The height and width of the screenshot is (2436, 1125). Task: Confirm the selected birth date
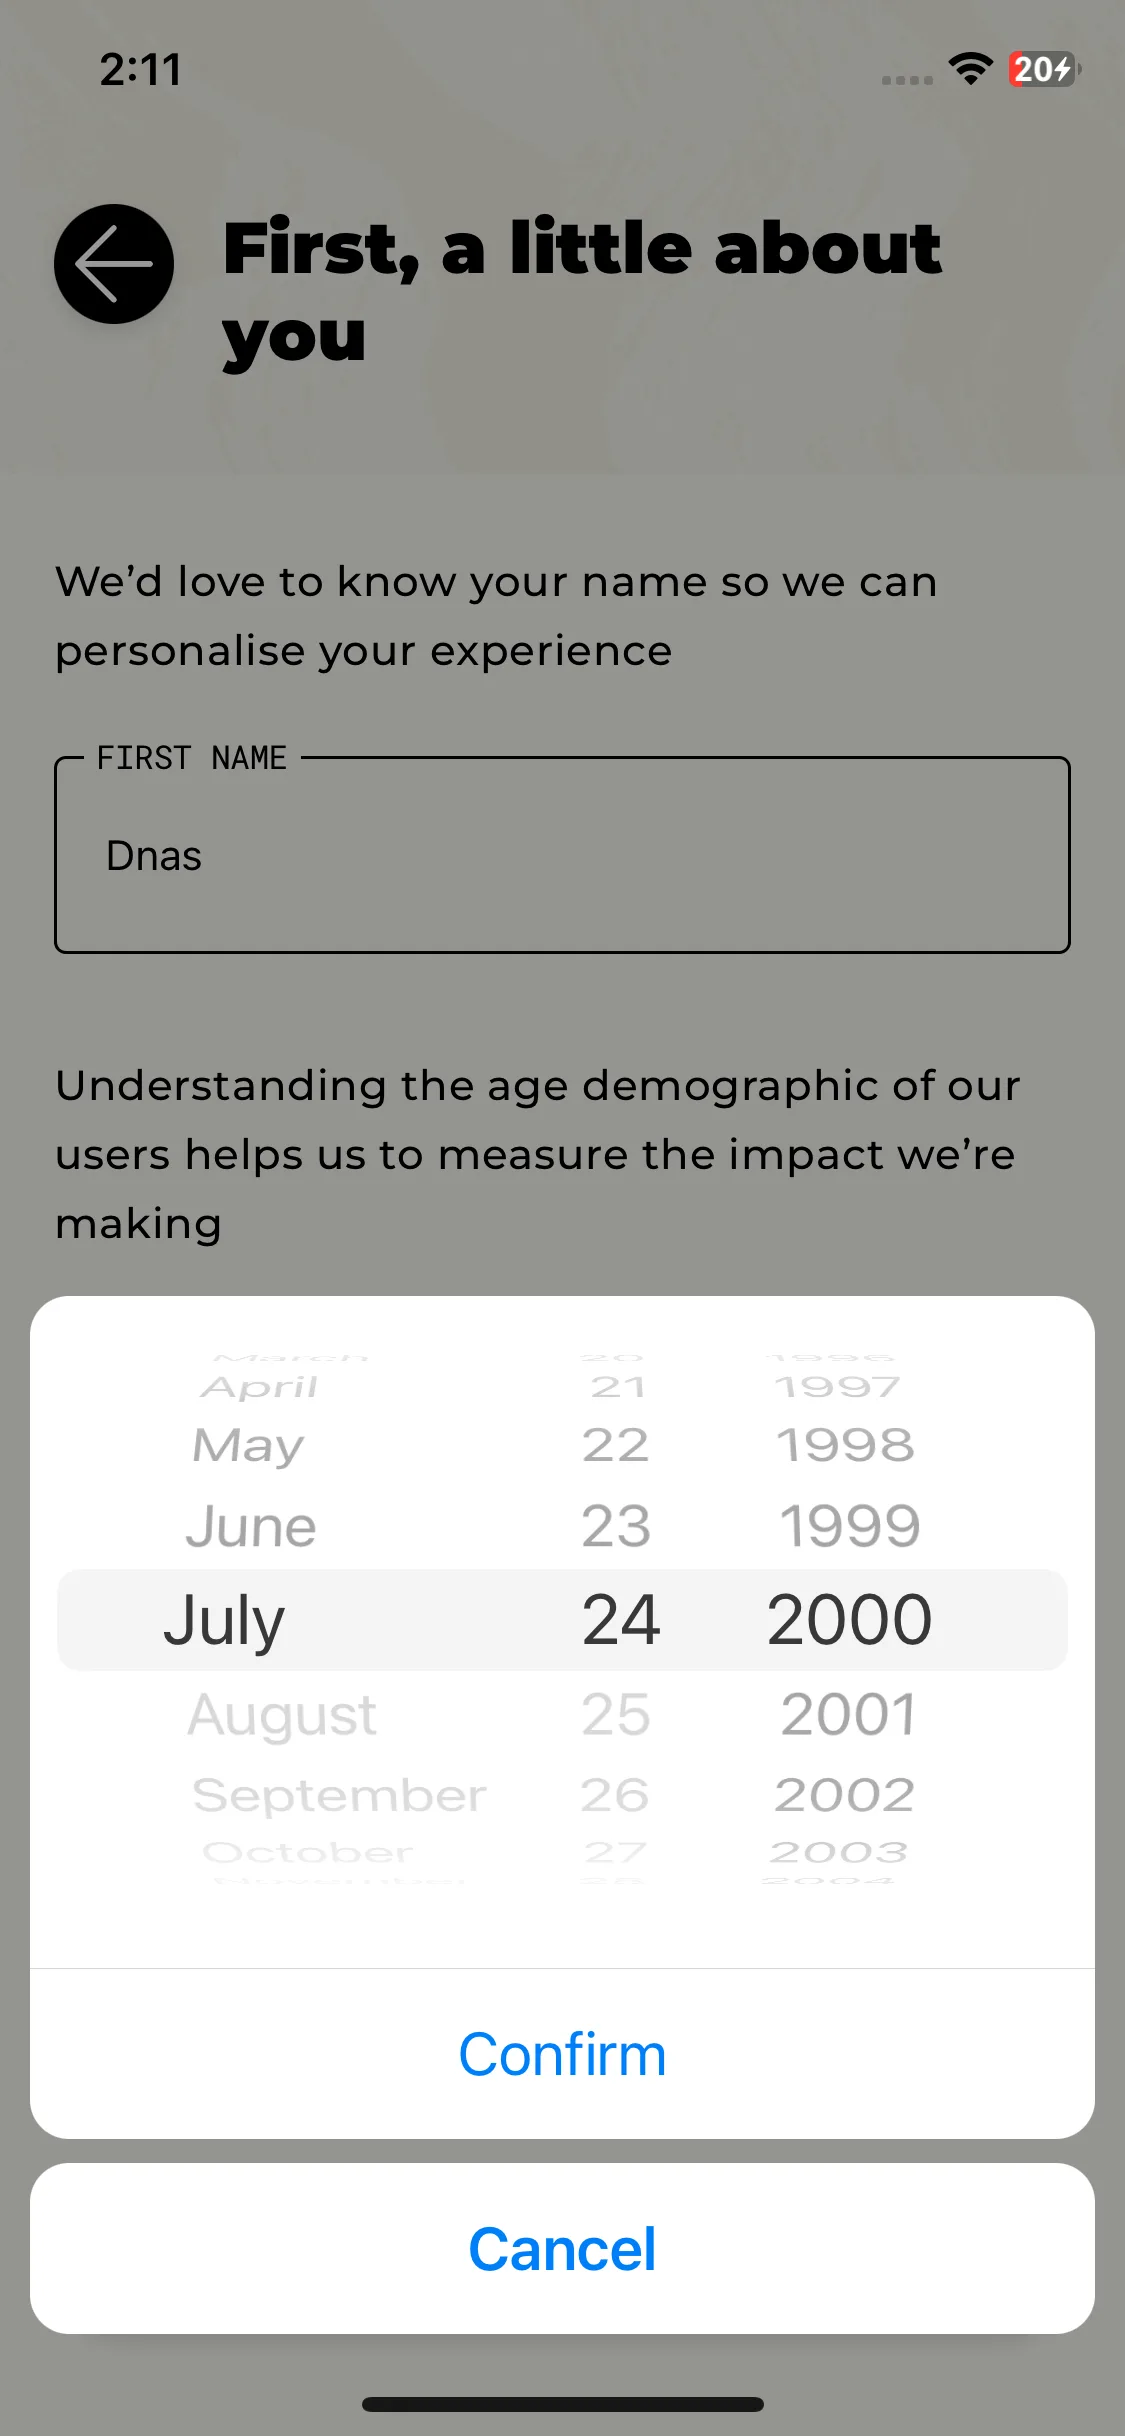point(562,2054)
